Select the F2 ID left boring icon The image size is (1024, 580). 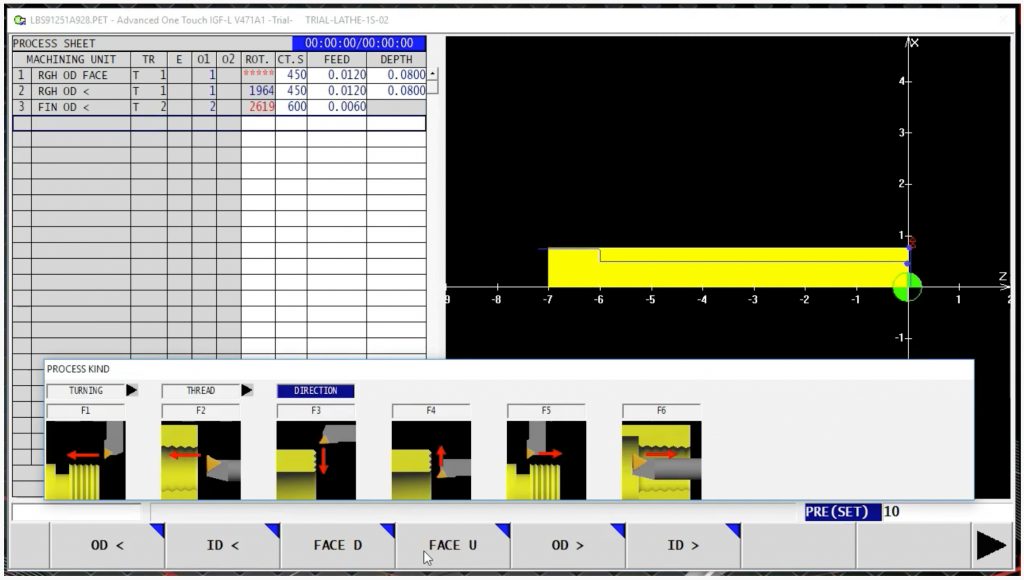(x=200, y=459)
